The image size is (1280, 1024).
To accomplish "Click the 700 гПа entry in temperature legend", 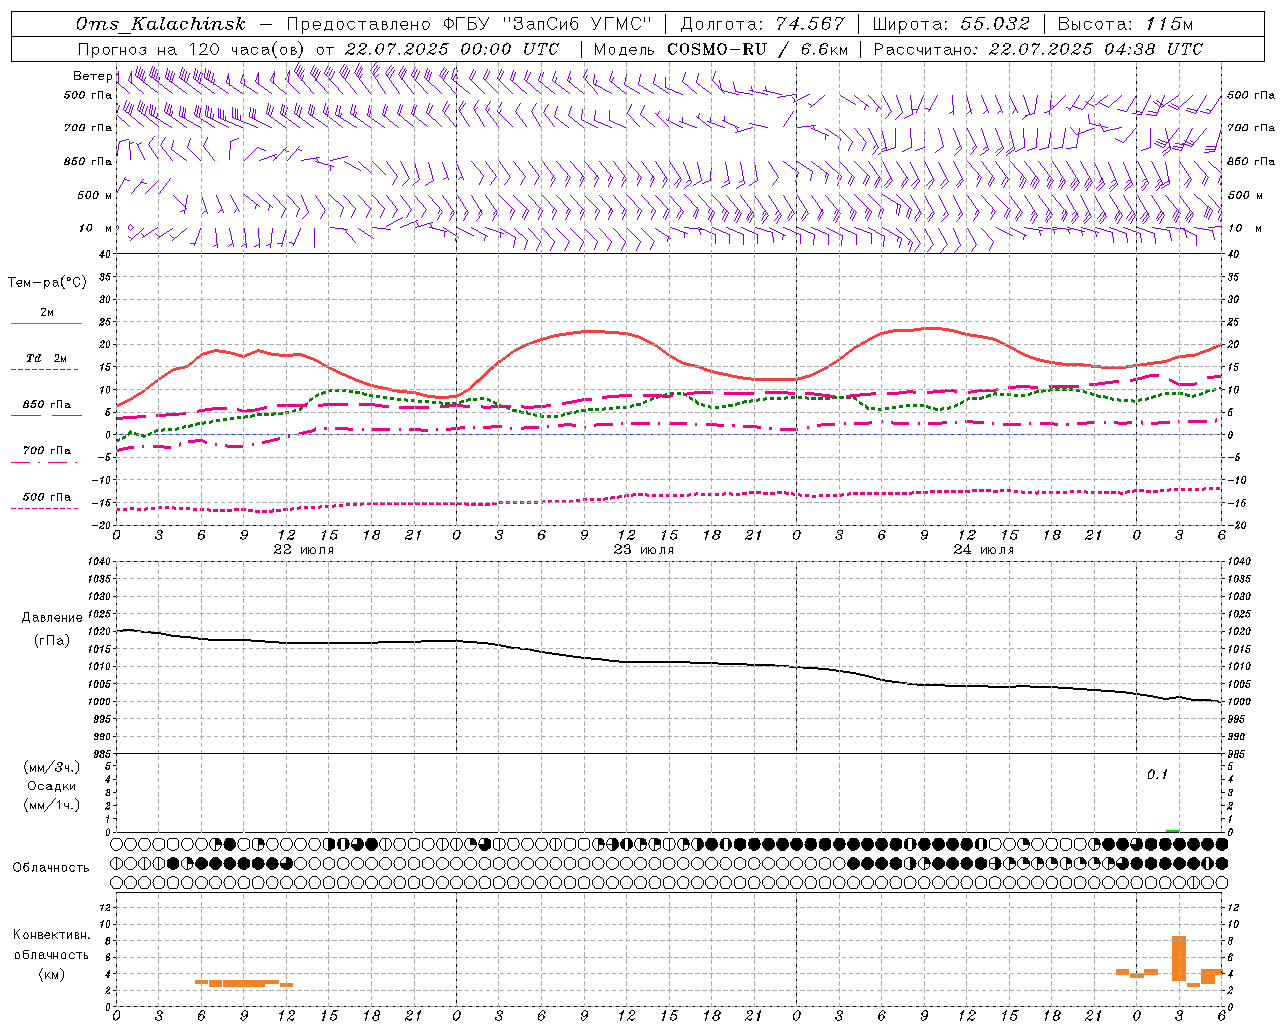I will pyautogui.click(x=47, y=451).
